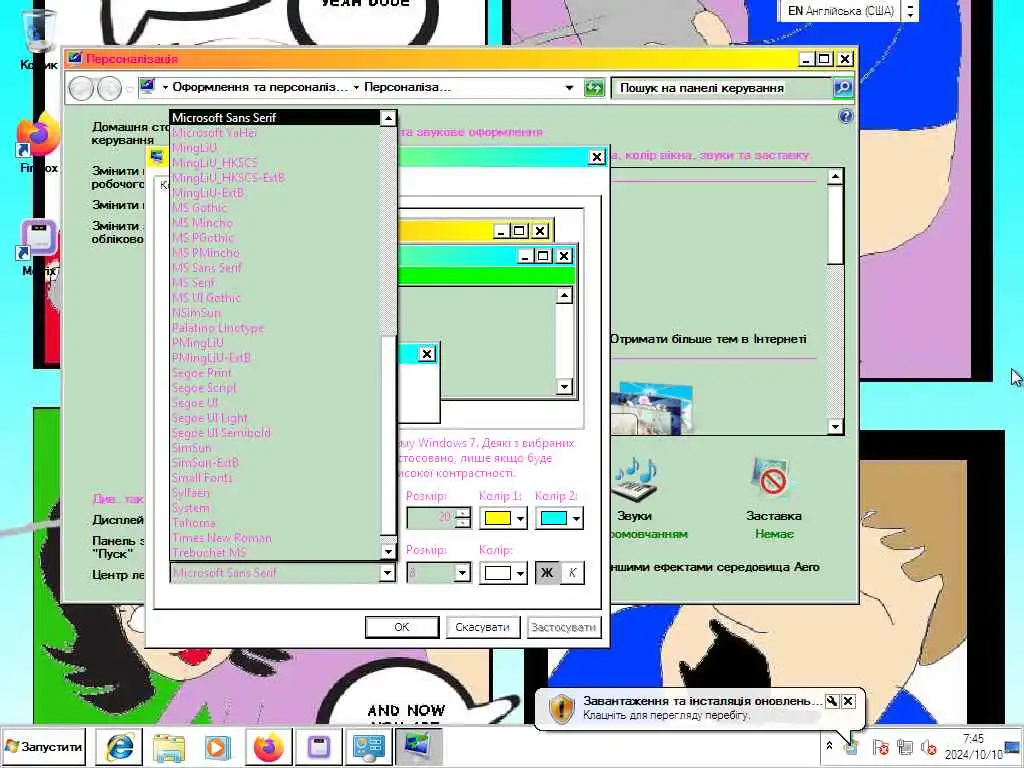Launch Internet Explorer from taskbar
The width and height of the screenshot is (1024, 768).
[x=120, y=746]
